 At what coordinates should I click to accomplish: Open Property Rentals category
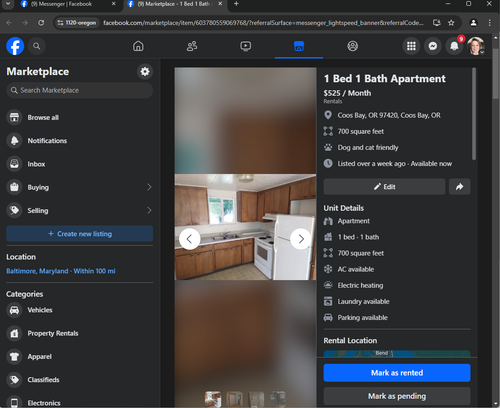[x=79, y=333]
